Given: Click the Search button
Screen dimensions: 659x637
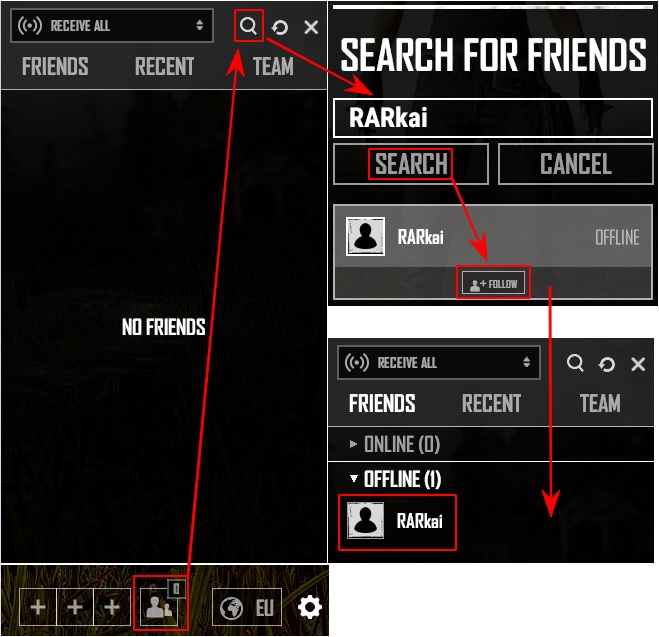Looking at the screenshot, I should click(x=411, y=164).
